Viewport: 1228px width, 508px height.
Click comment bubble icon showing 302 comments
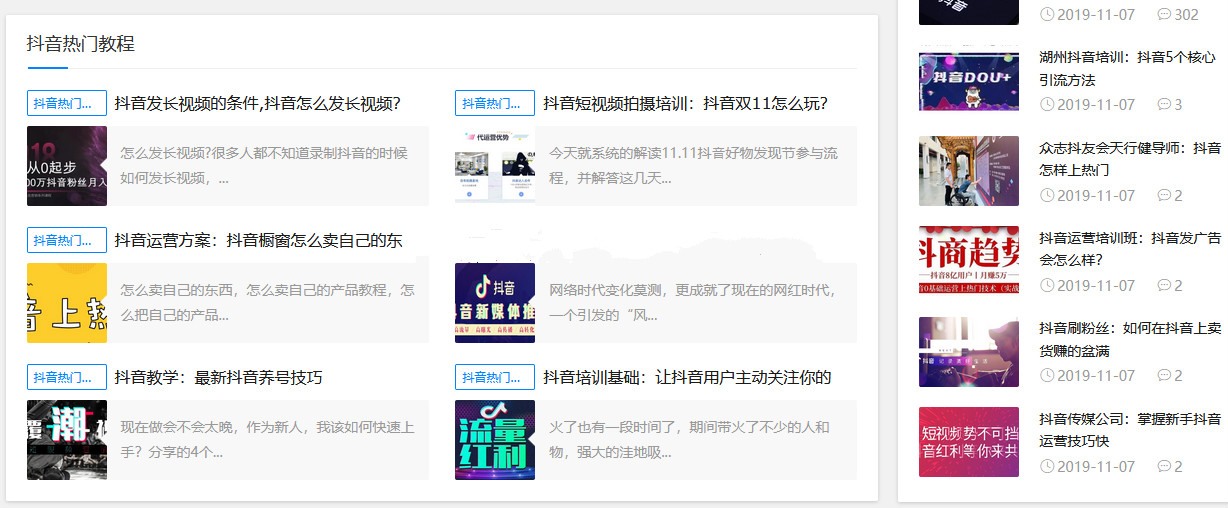coord(1164,14)
